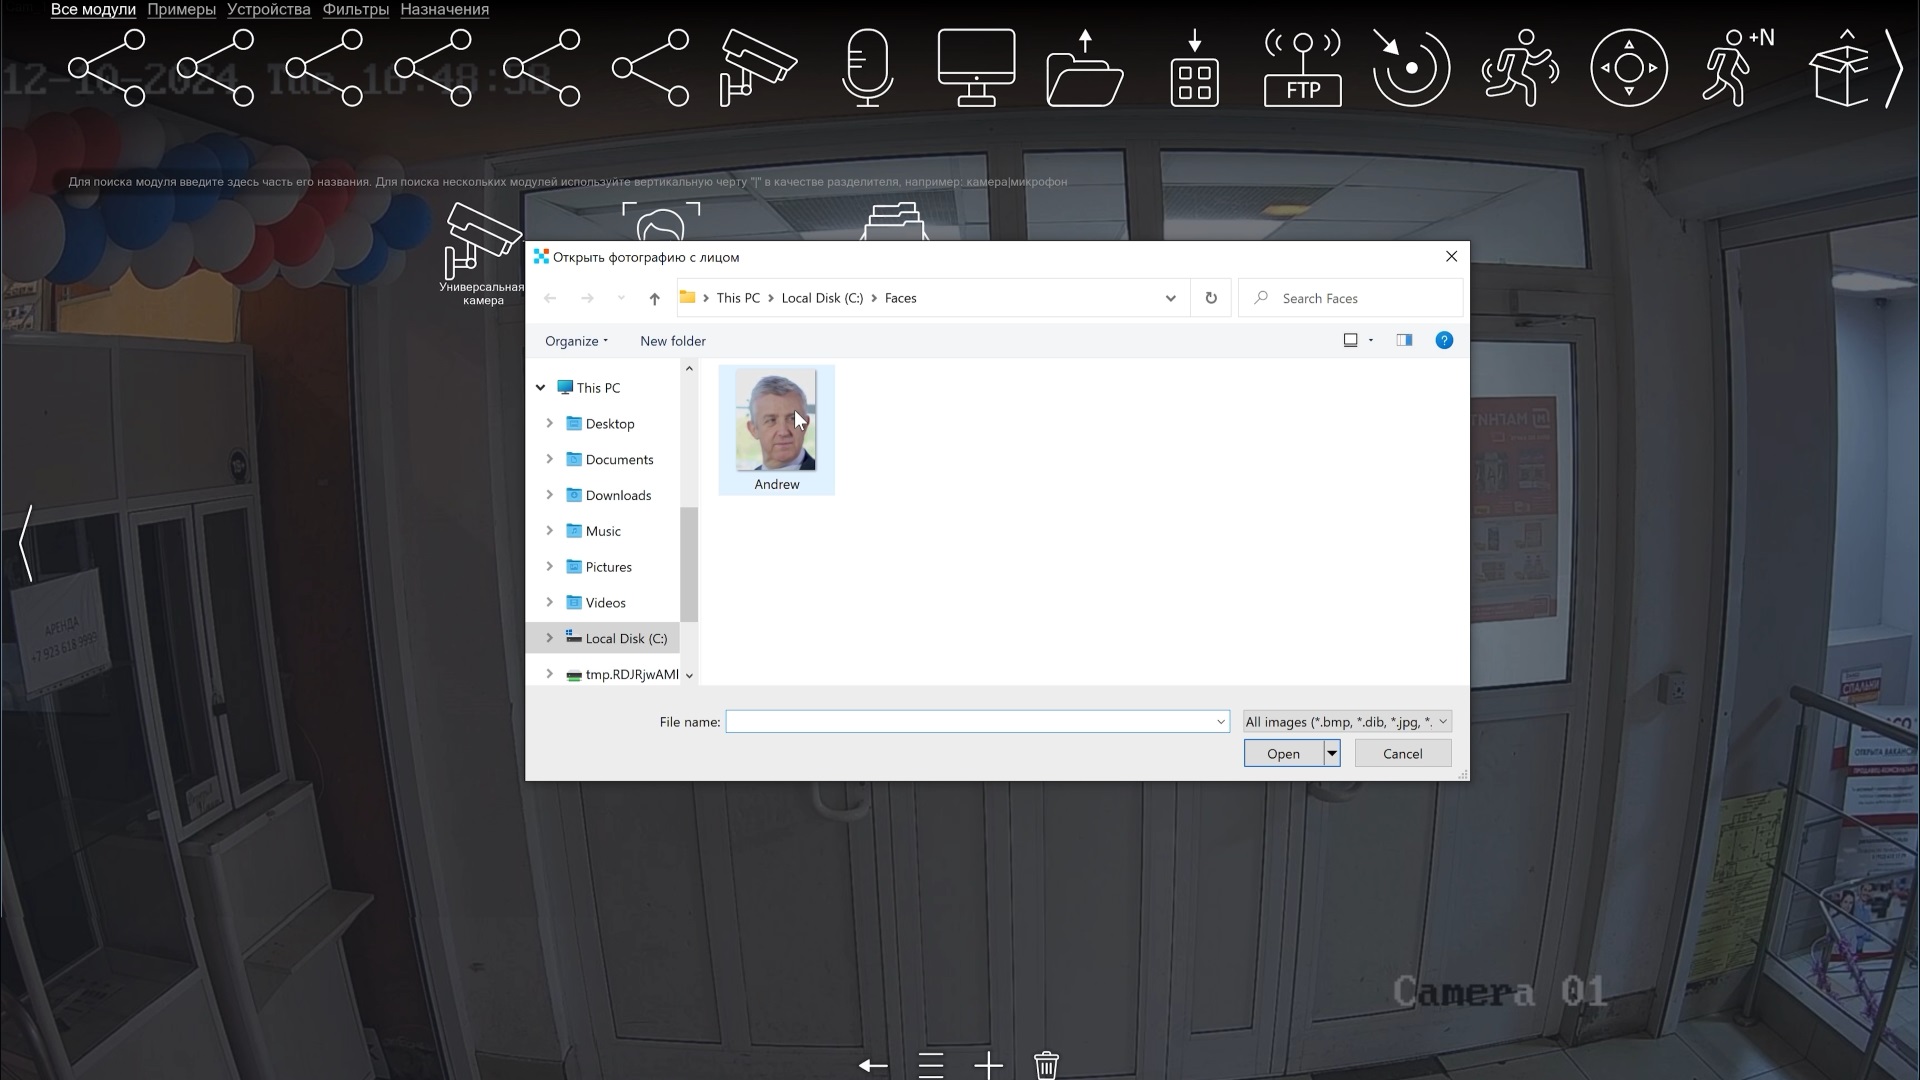Open the Фильтры tab
Screen dimensions: 1920x1080
(356, 10)
